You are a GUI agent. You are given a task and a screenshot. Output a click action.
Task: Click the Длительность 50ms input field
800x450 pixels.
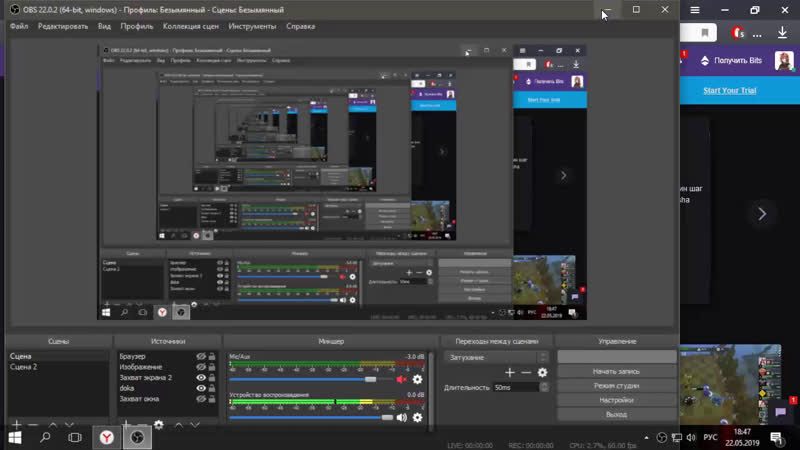click(x=516, y=387)
